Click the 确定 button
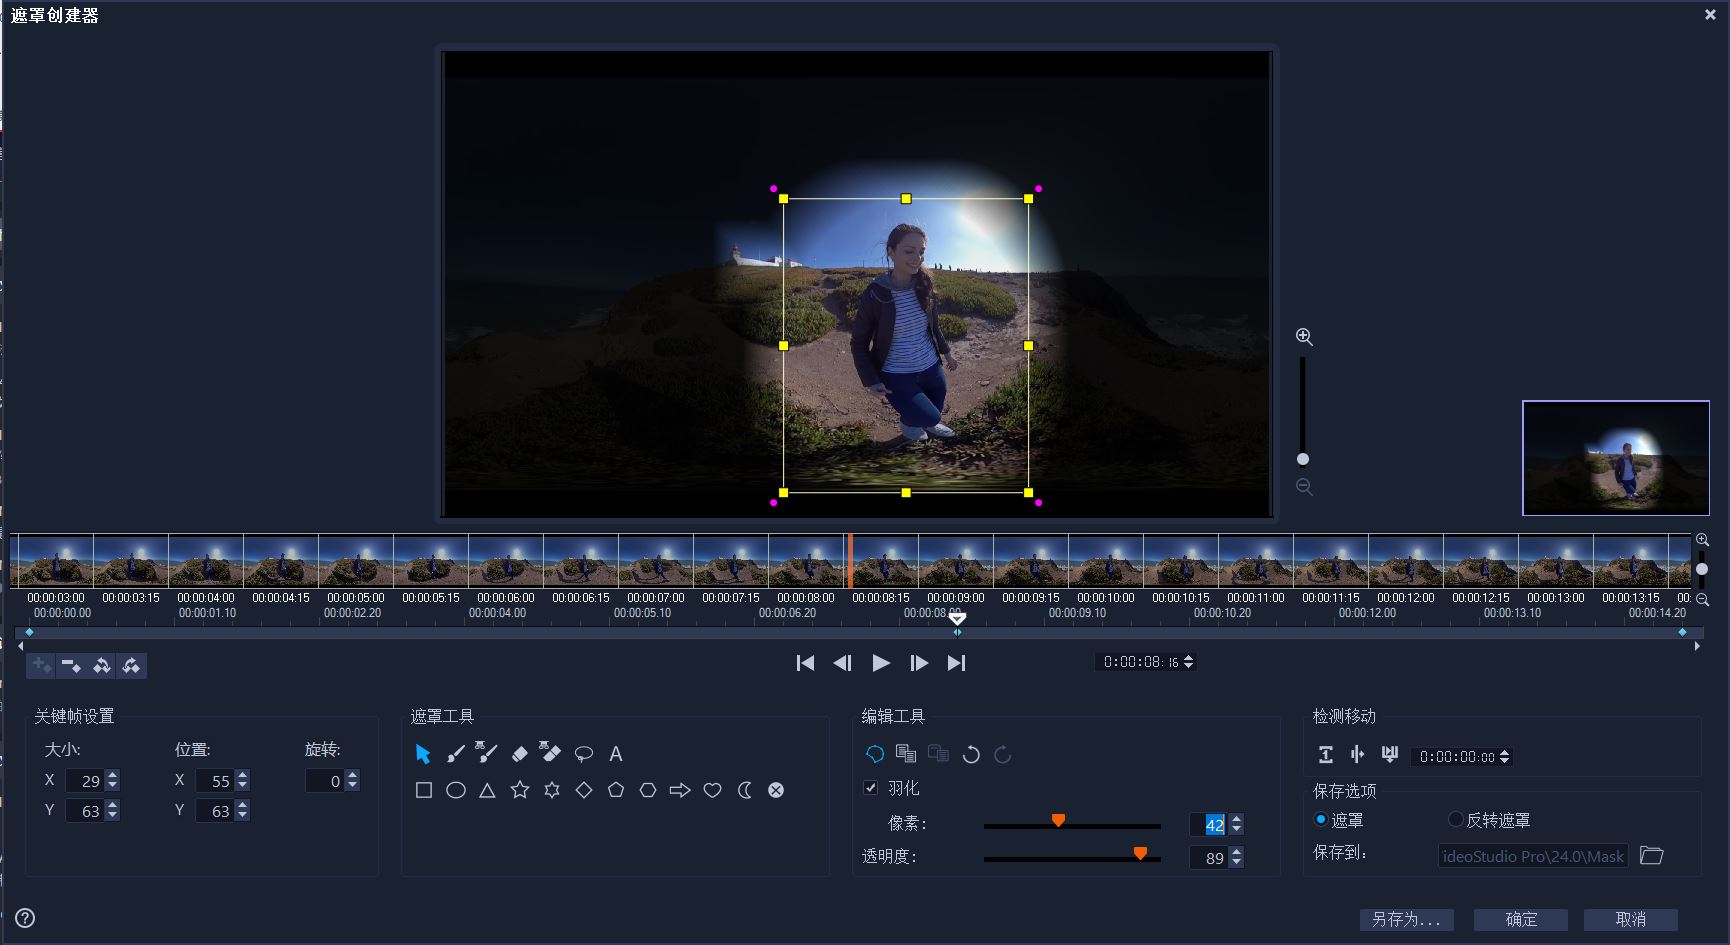This screenshot has height=945, width=1730. 1521,919
